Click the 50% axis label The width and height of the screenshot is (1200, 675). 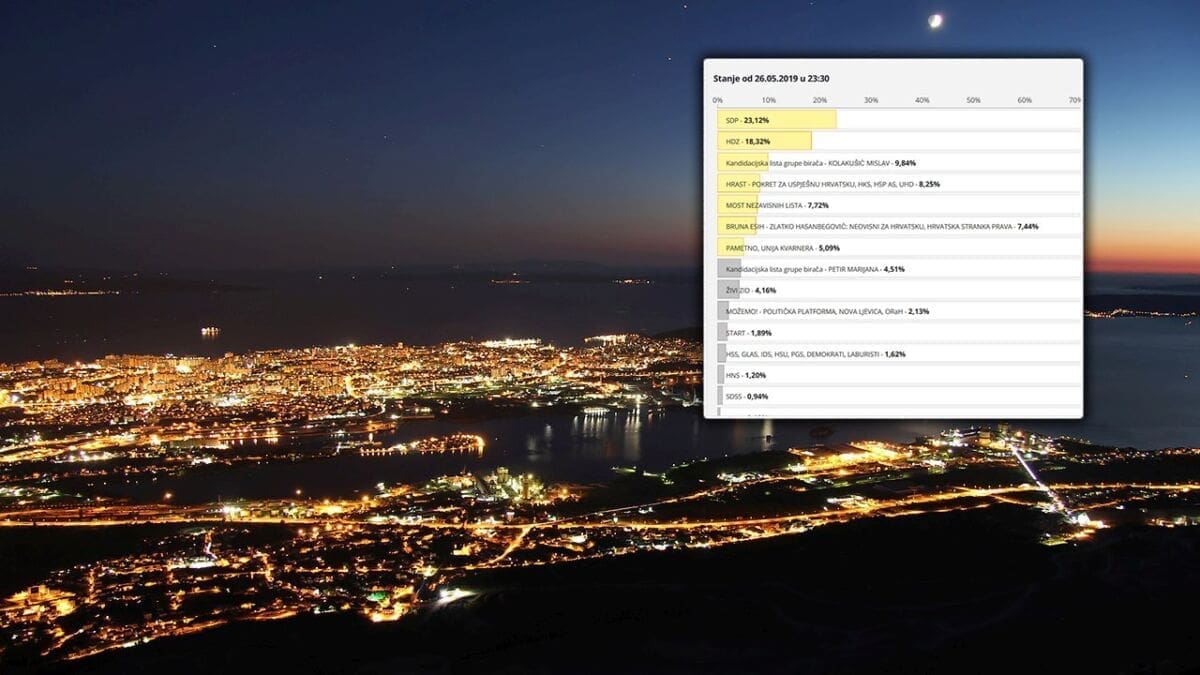(x=973, y=100)
